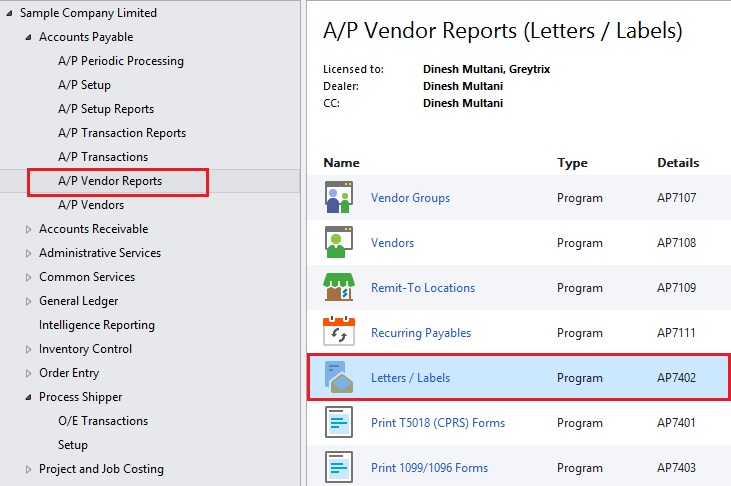Click the Vendors person icon

339,242
